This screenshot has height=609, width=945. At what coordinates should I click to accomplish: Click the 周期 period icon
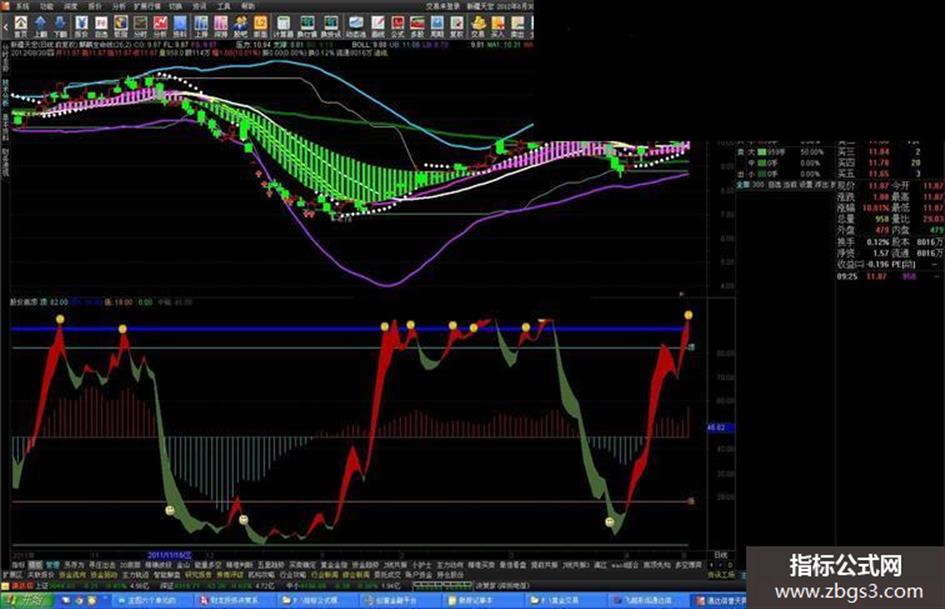[x=437, y=26]
